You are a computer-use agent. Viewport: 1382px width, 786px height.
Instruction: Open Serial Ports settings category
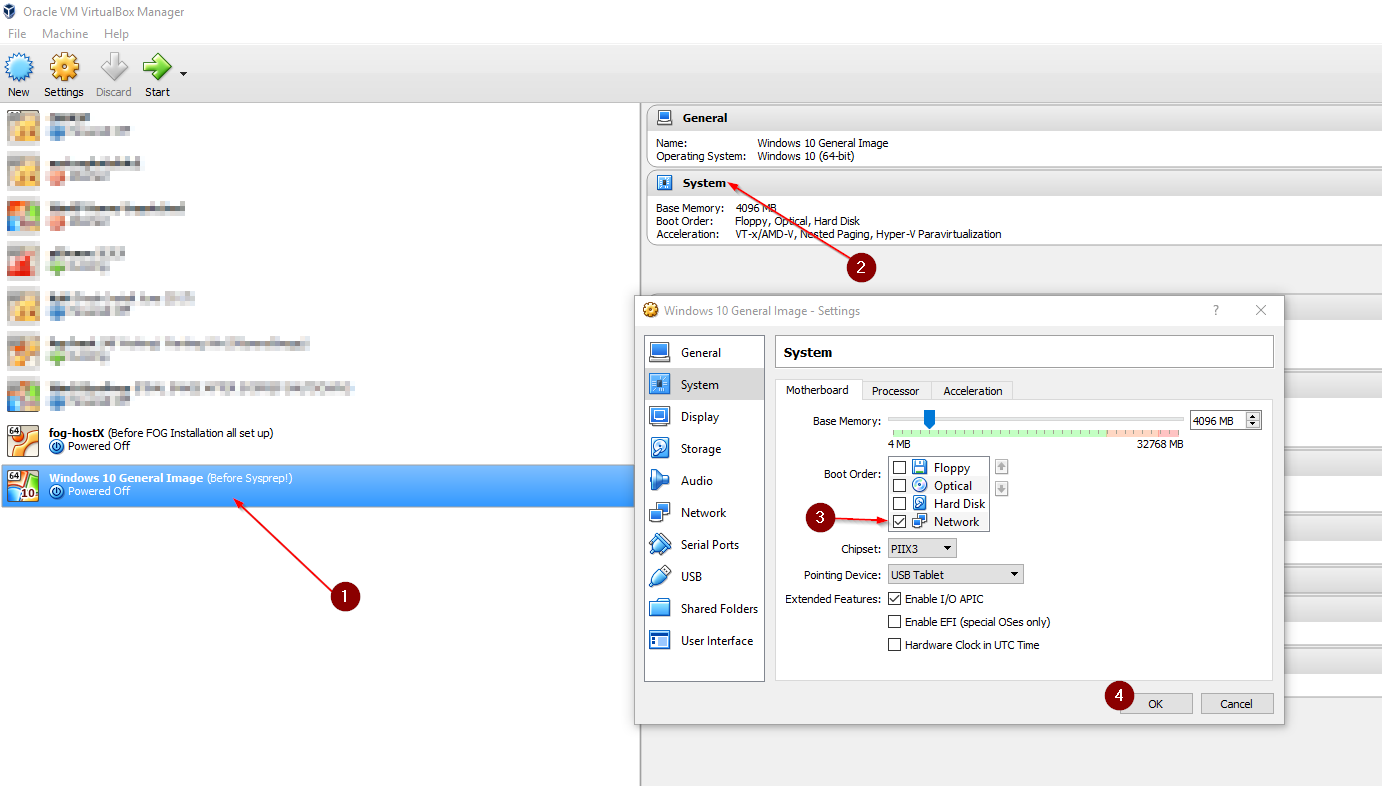click(x=704, y=545)
